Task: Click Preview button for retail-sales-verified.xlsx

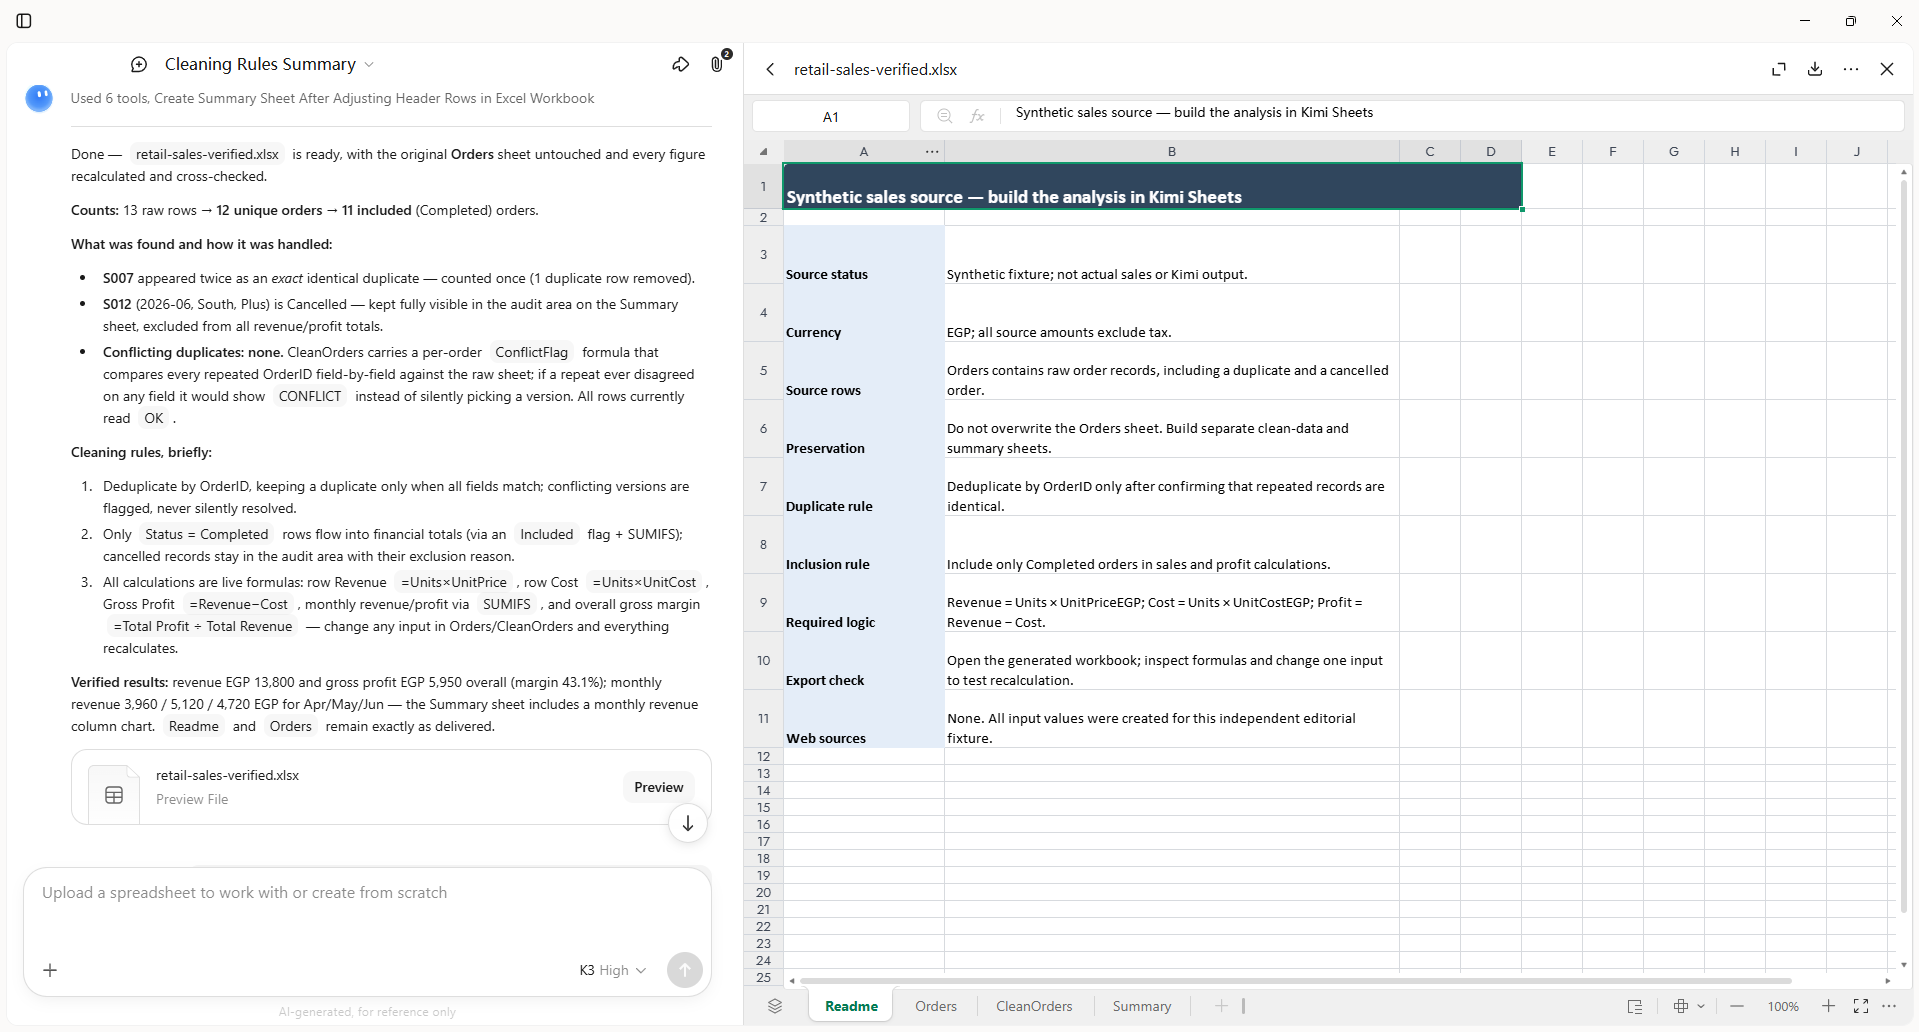Action: coord(658,787)
